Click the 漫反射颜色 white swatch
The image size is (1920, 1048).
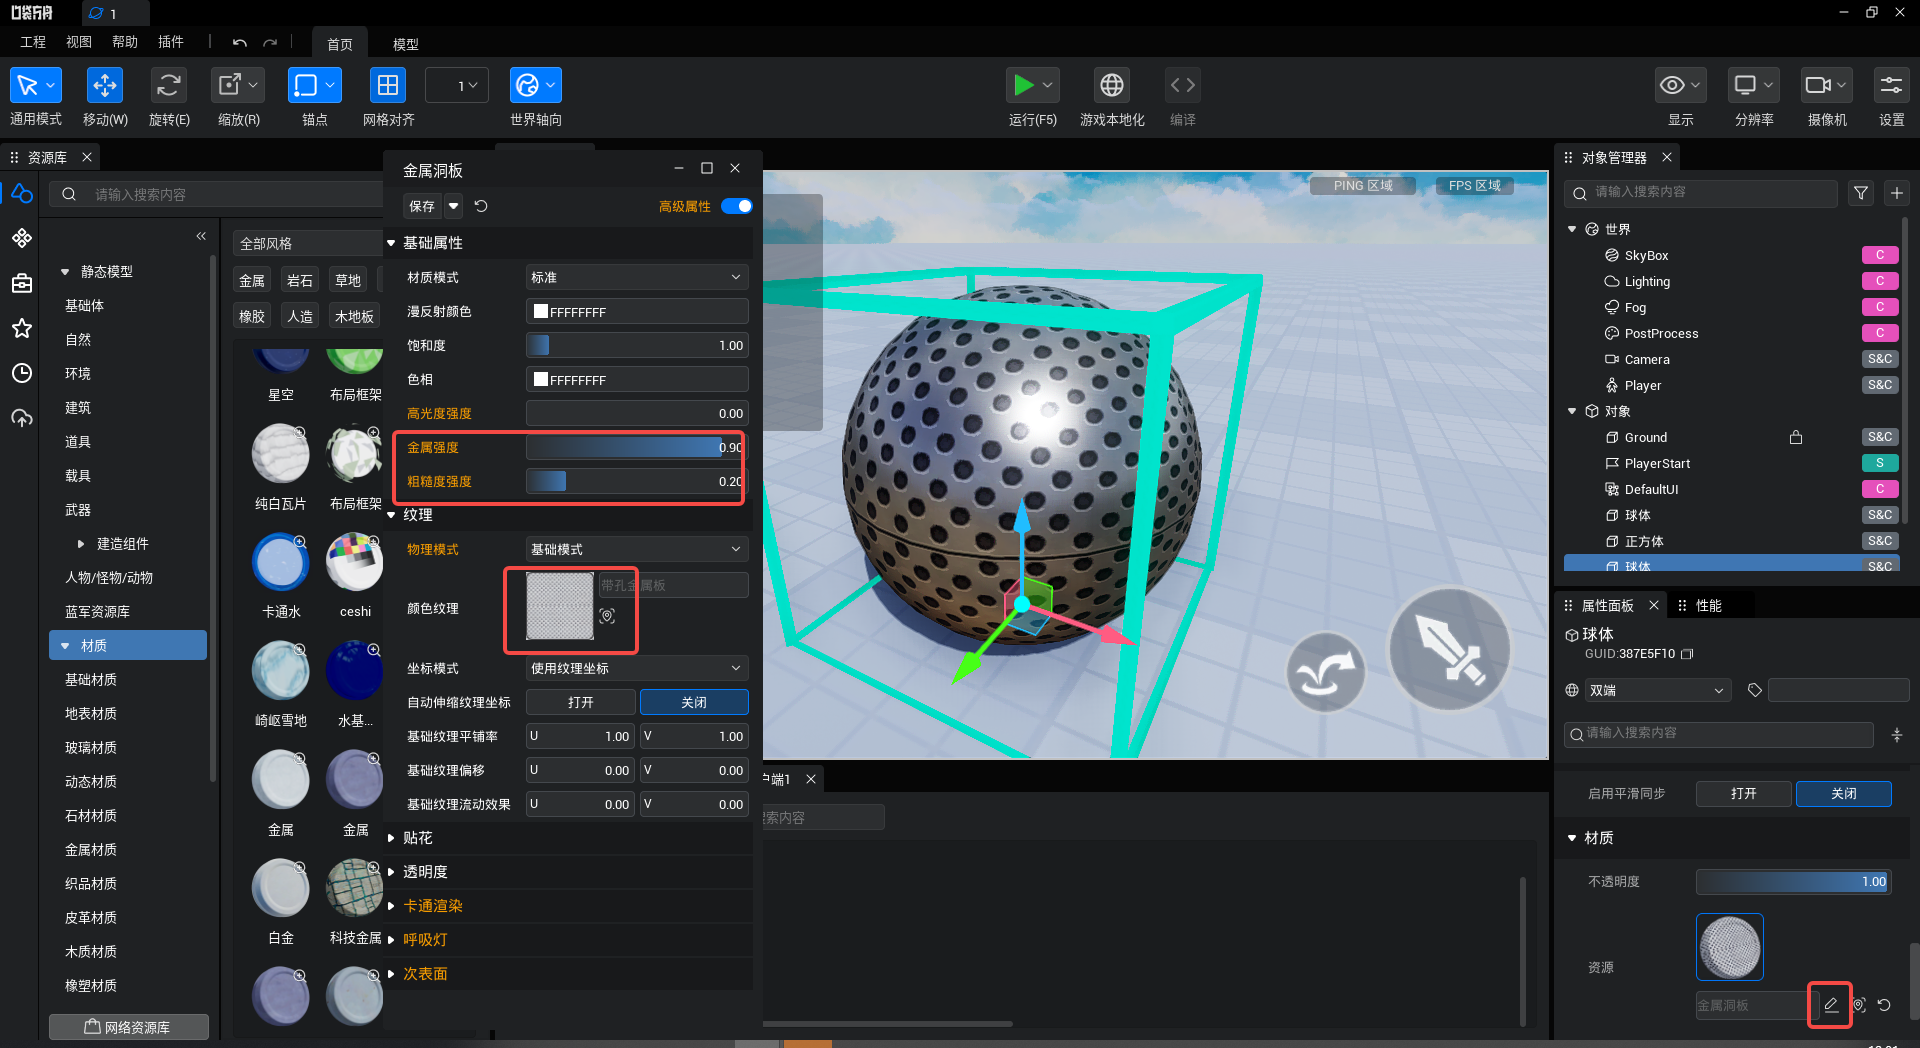[541, 311]
